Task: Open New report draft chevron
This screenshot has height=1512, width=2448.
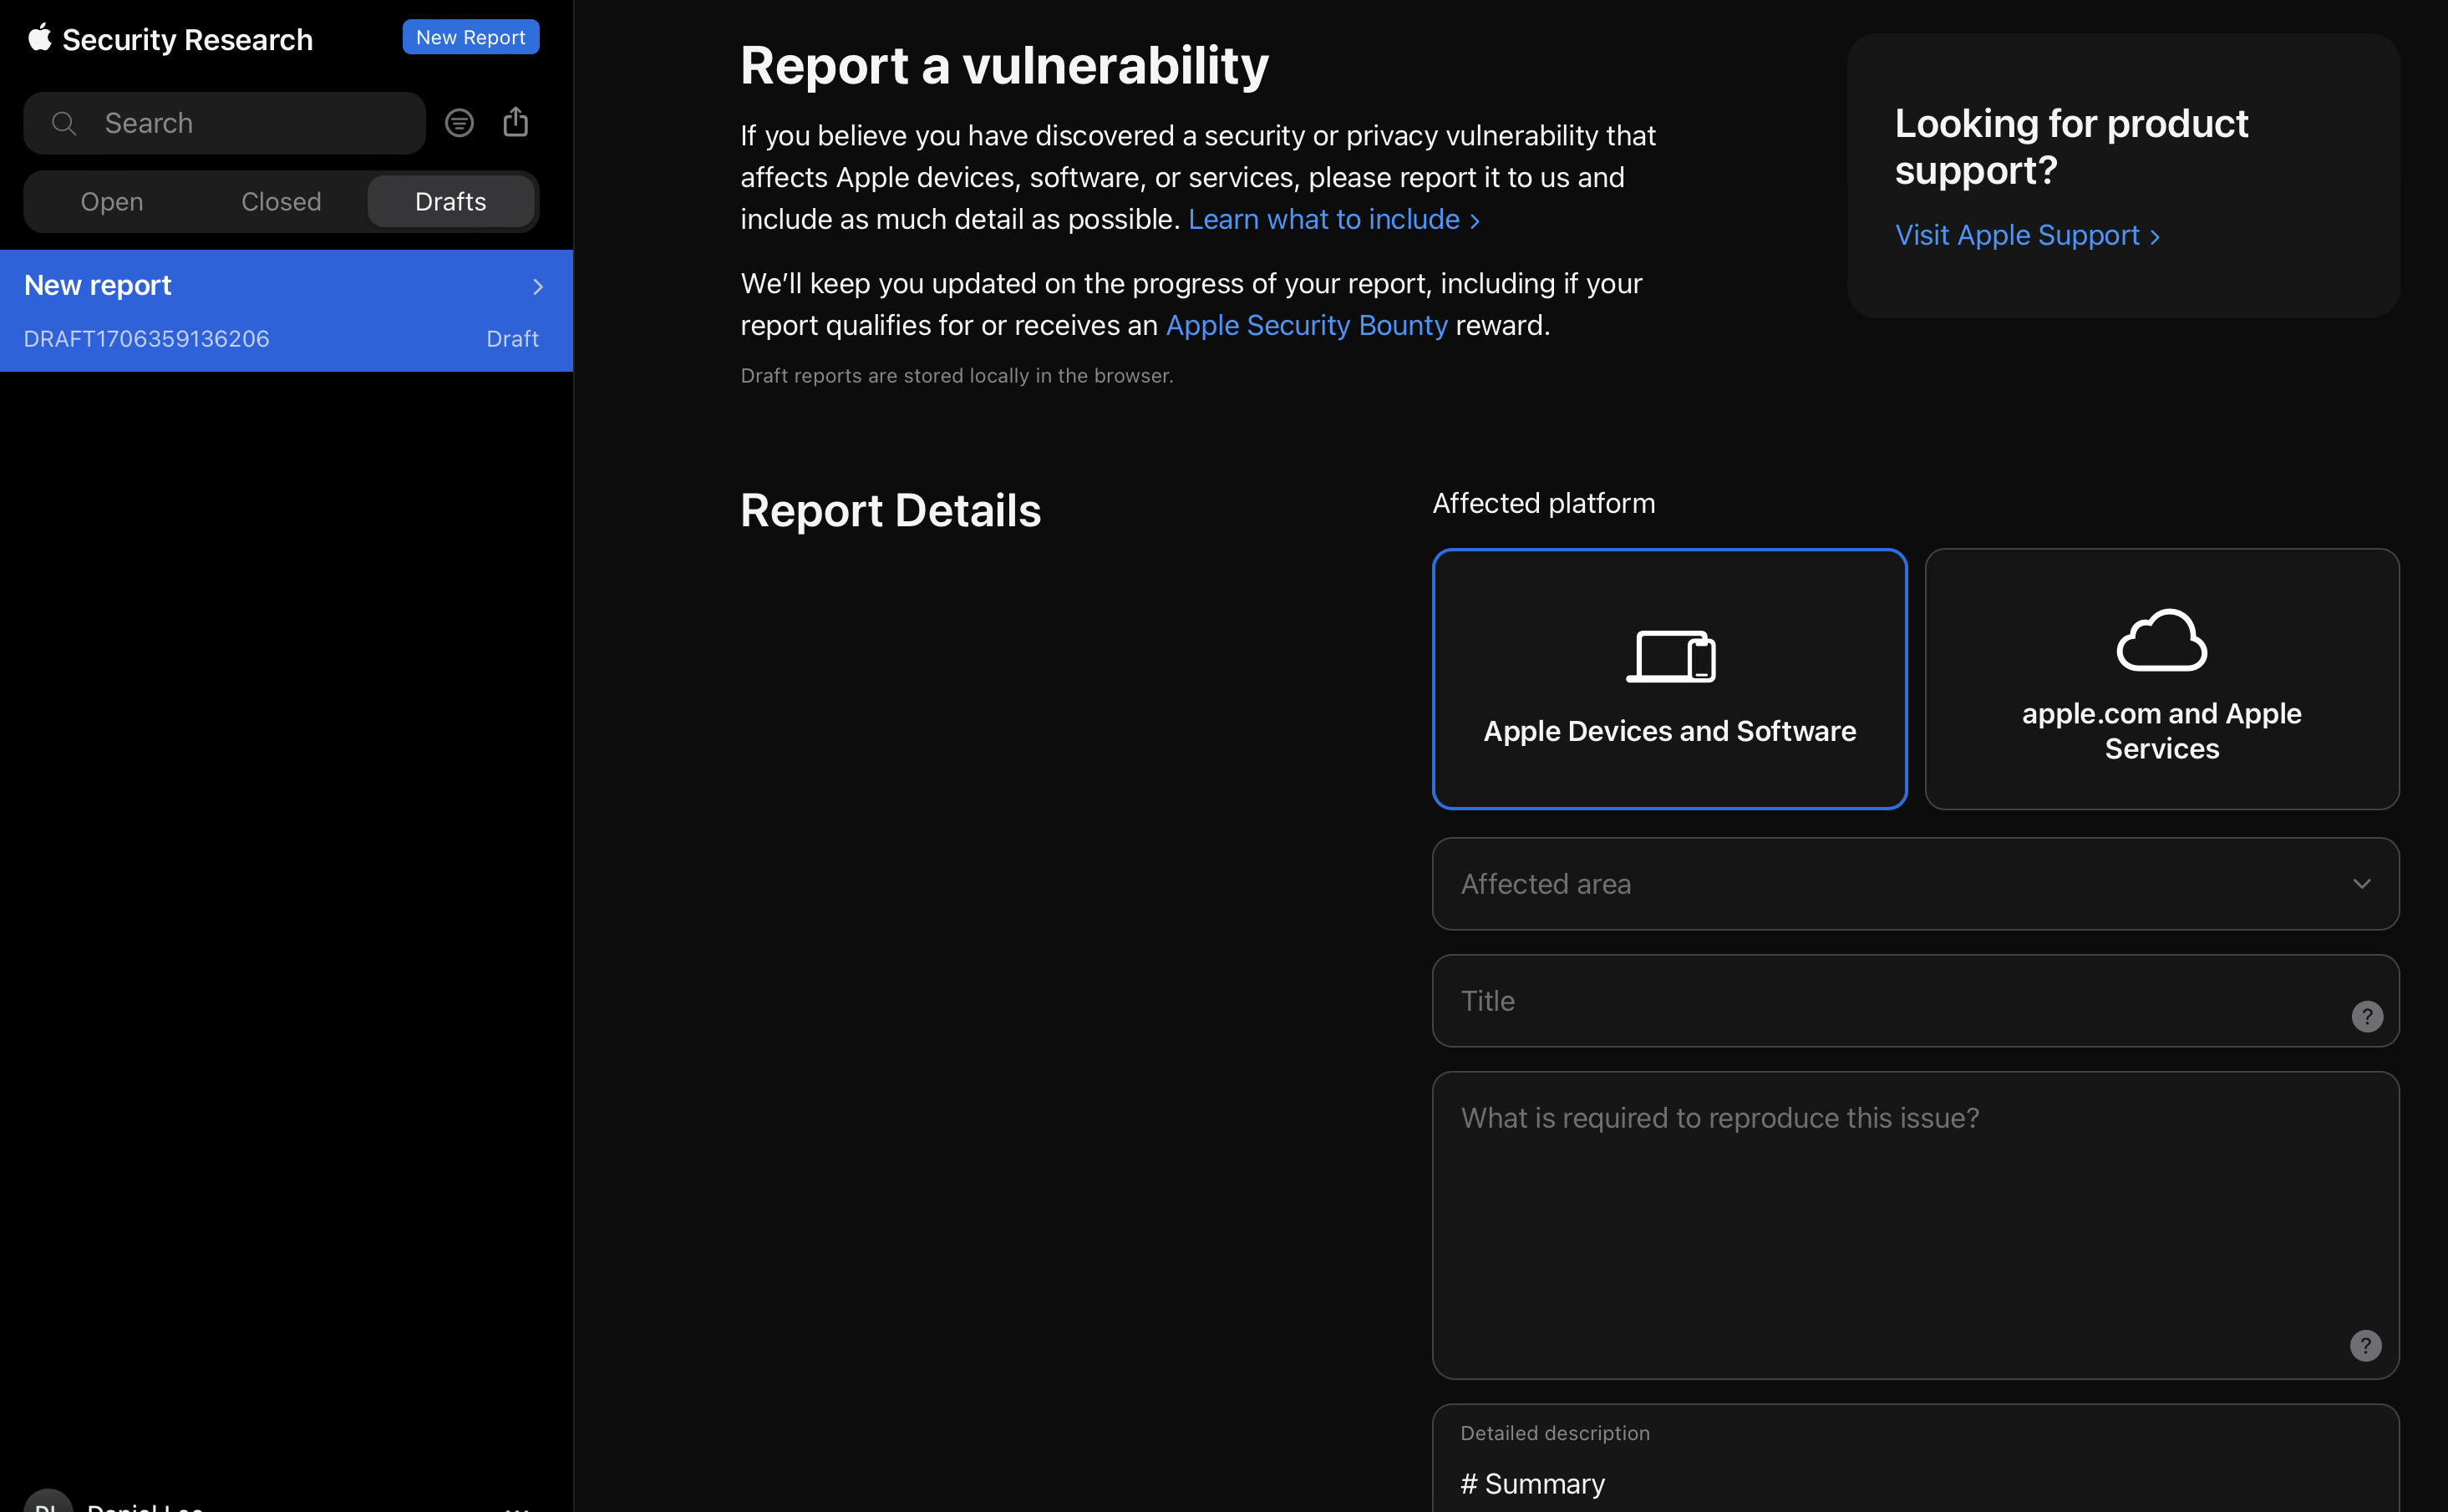Action: [538, 287]
